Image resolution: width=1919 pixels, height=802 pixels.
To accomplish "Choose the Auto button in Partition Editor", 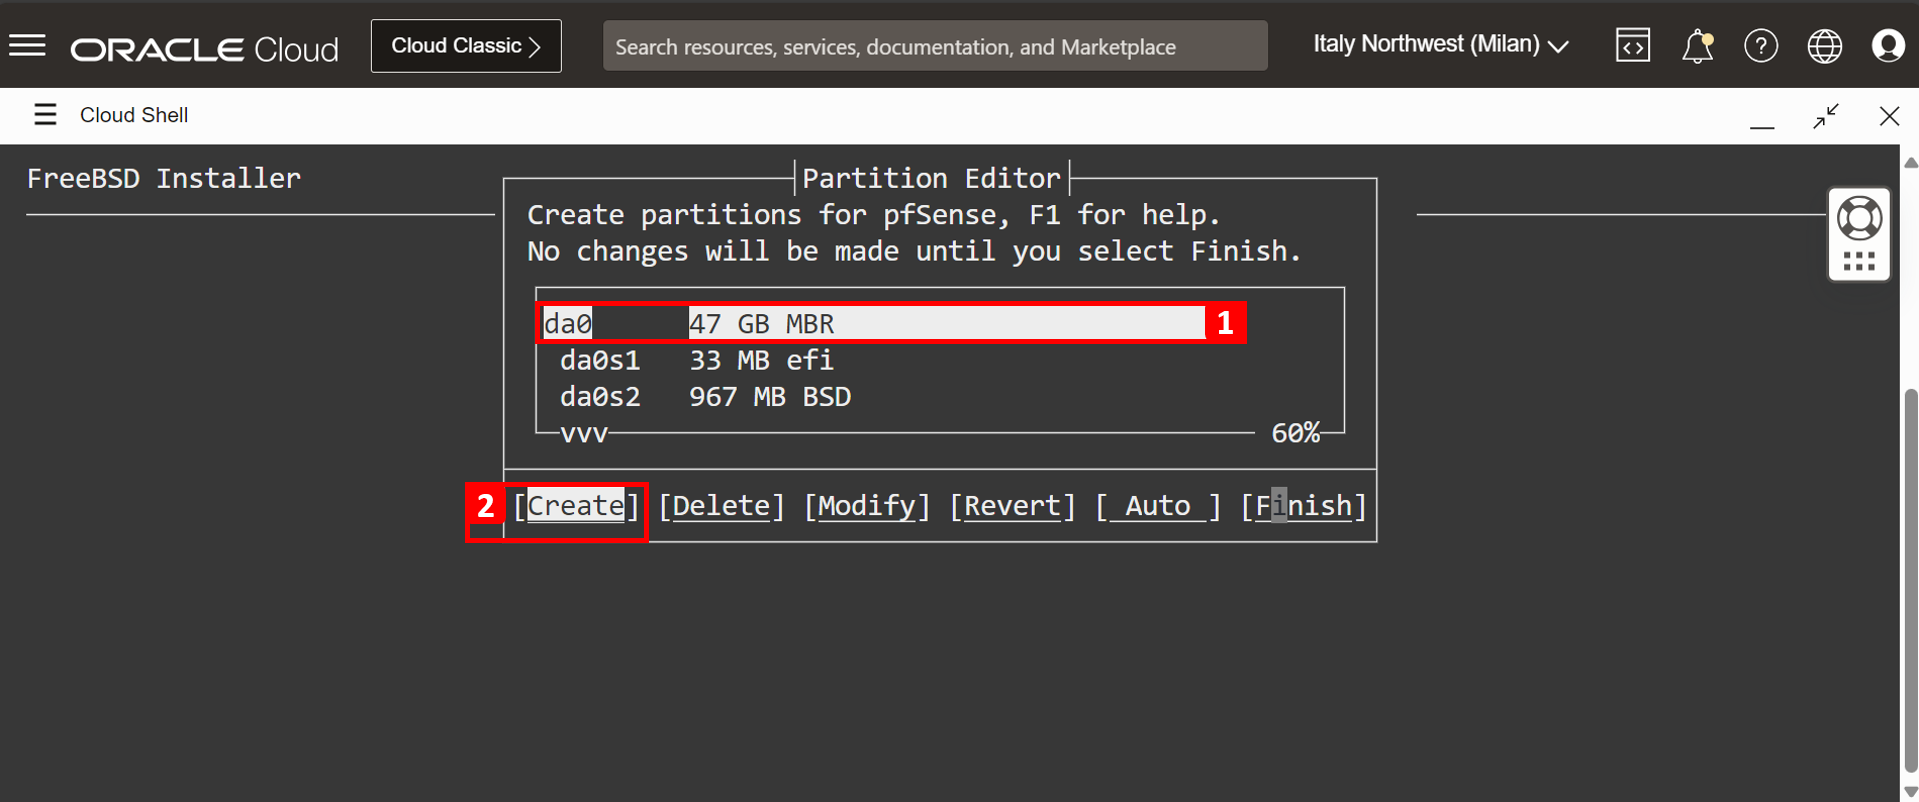I will click(1158, 506).
